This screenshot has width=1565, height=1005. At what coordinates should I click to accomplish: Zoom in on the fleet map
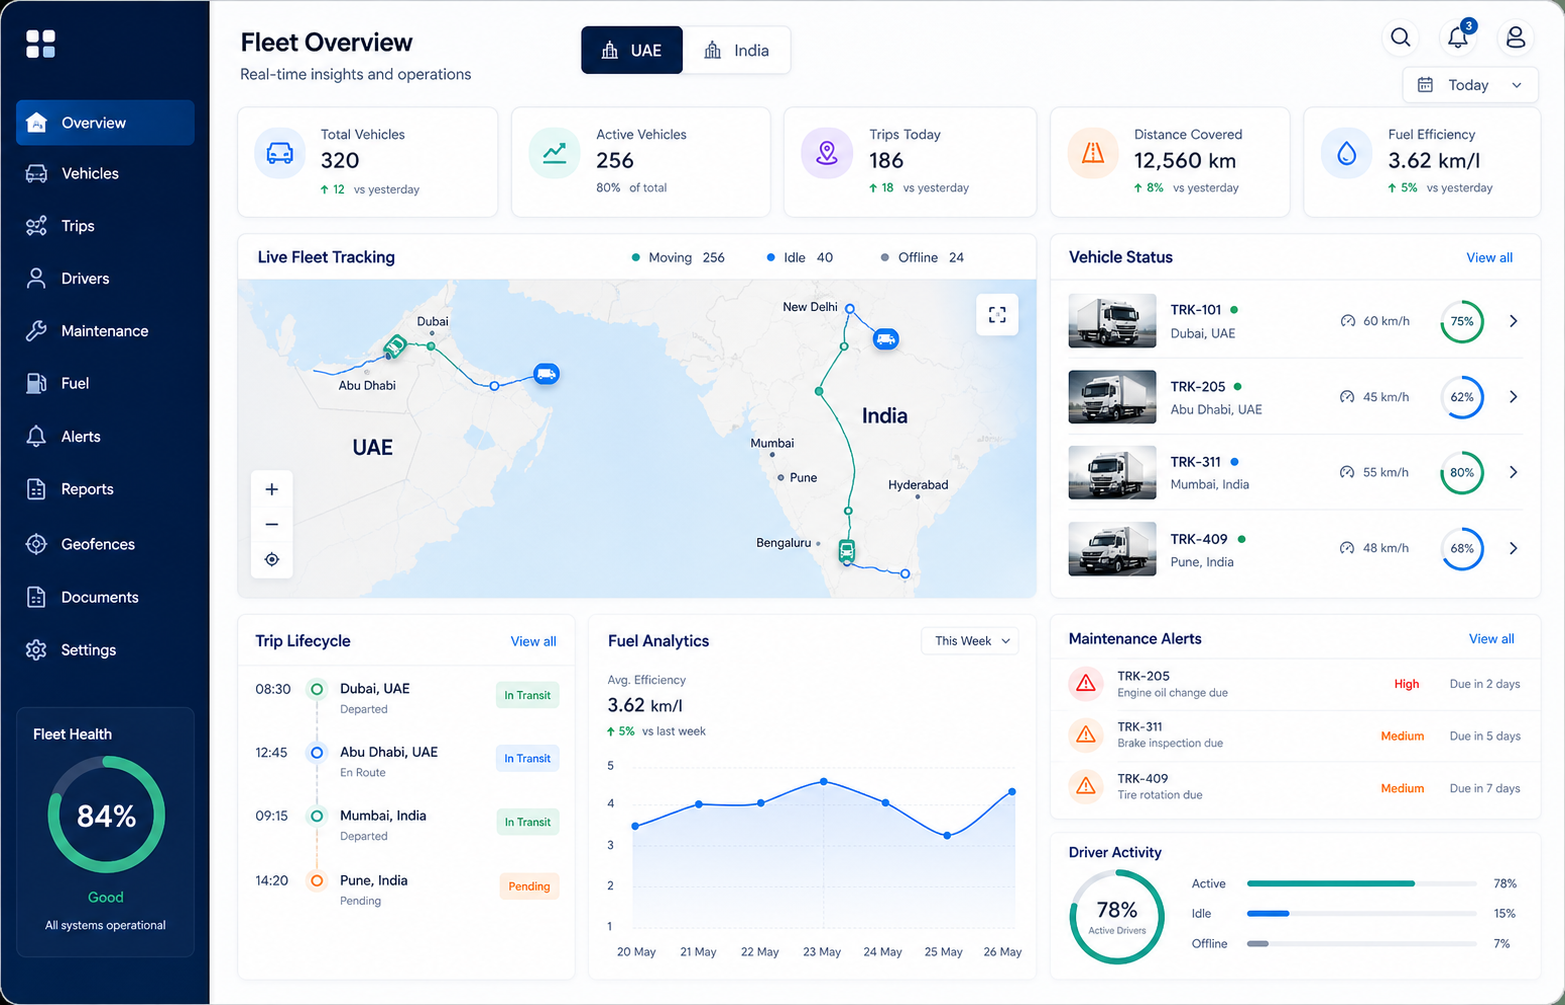pos(272,489)
